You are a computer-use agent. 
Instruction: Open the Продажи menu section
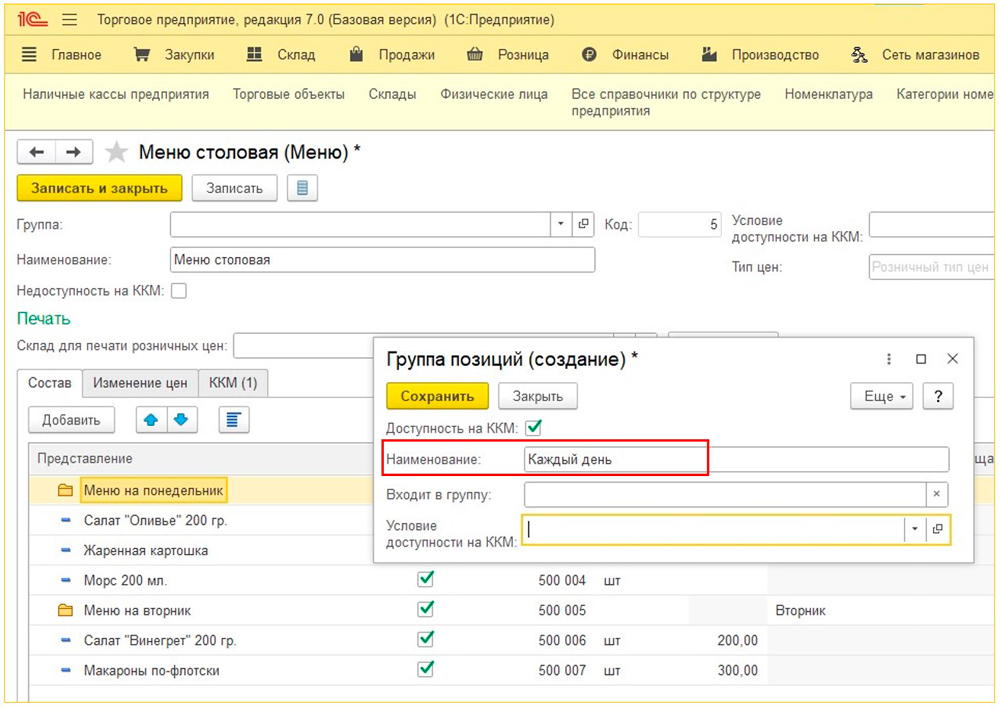(392, 55)
